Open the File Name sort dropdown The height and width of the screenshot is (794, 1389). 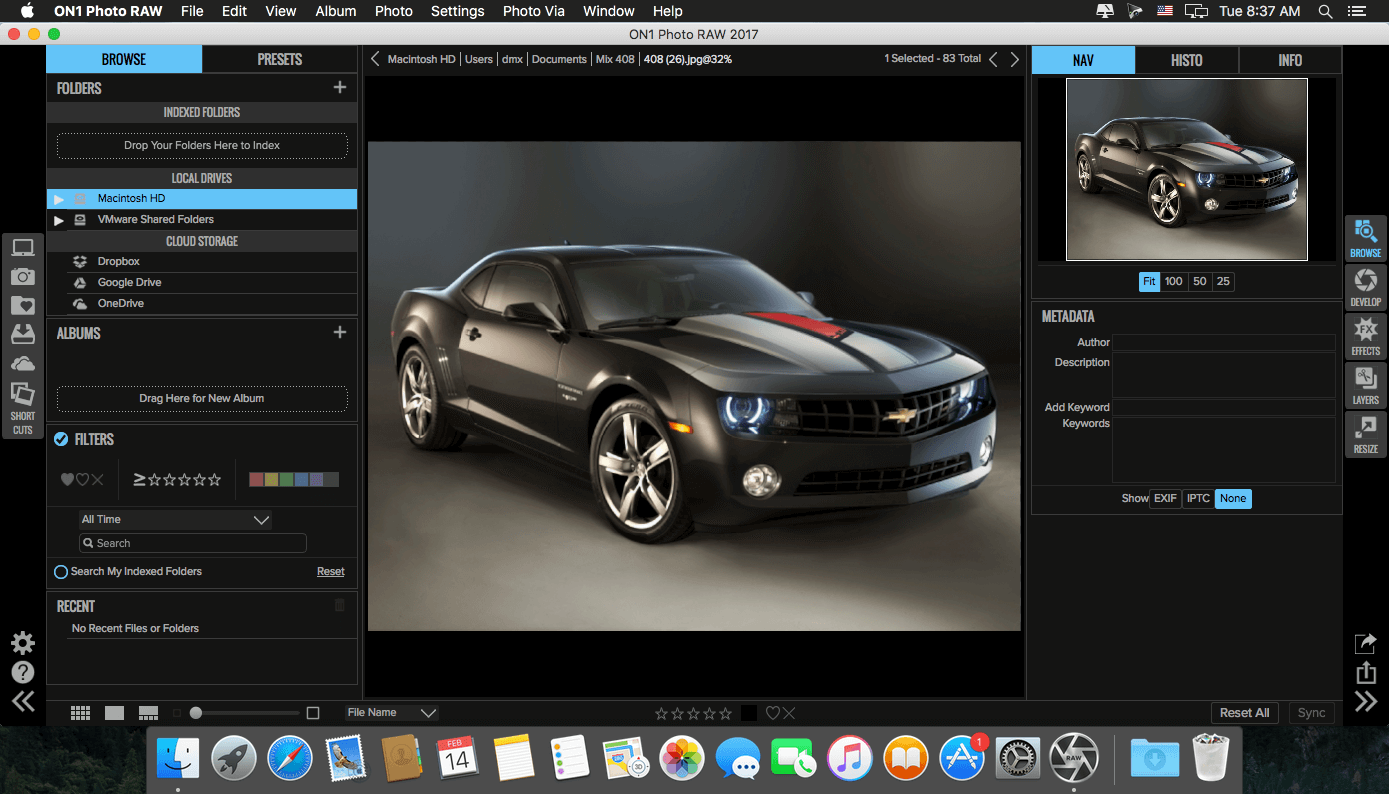pos(391,713)
